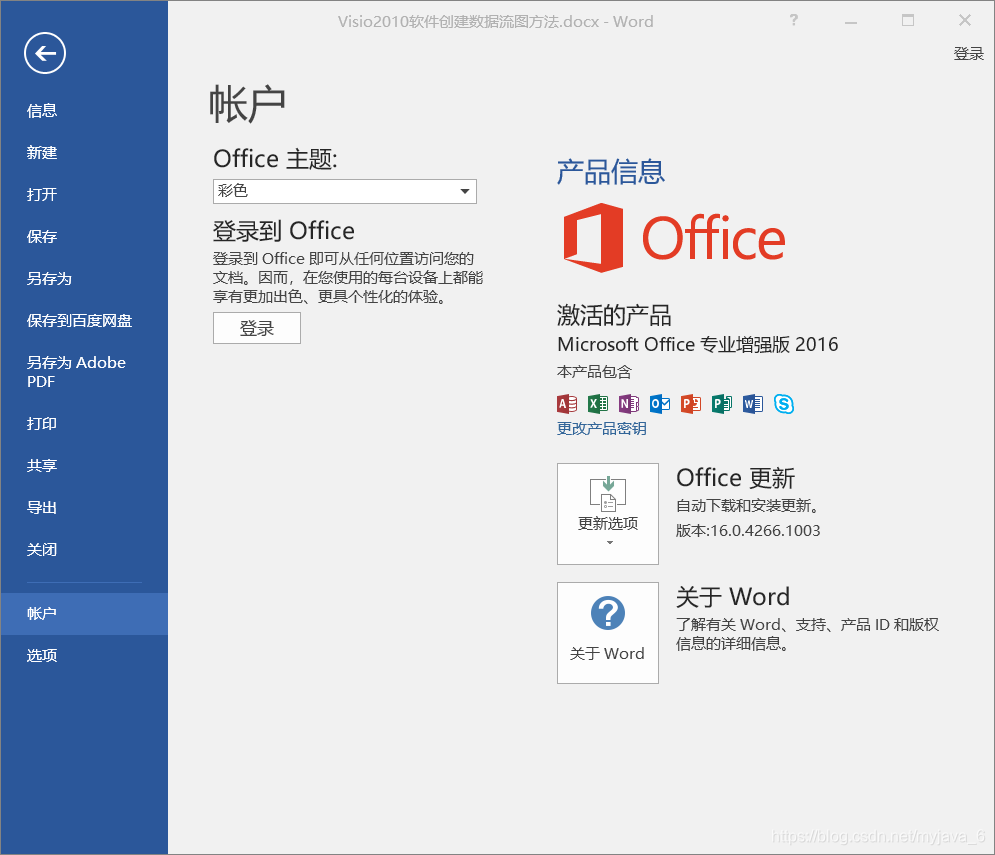The height and width of the screenshot is (855, 995).
Task: Open the Office theme dropdown
Action: pyautogui.click(x=345, y=191)
